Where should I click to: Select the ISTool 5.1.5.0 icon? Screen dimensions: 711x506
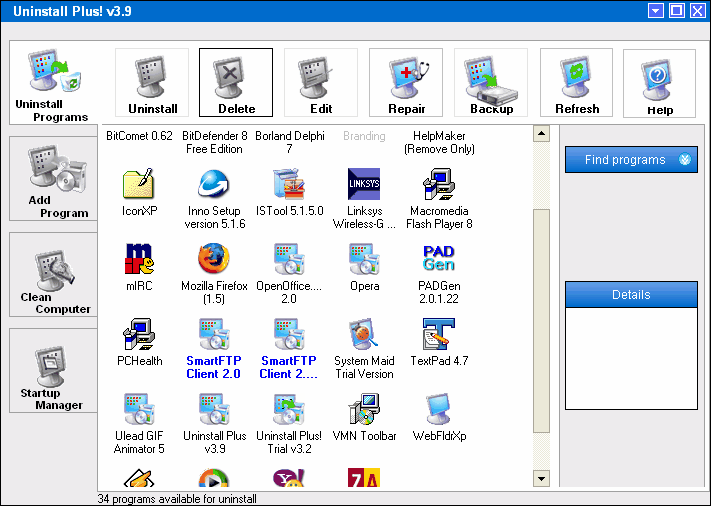tap(289, 184)
